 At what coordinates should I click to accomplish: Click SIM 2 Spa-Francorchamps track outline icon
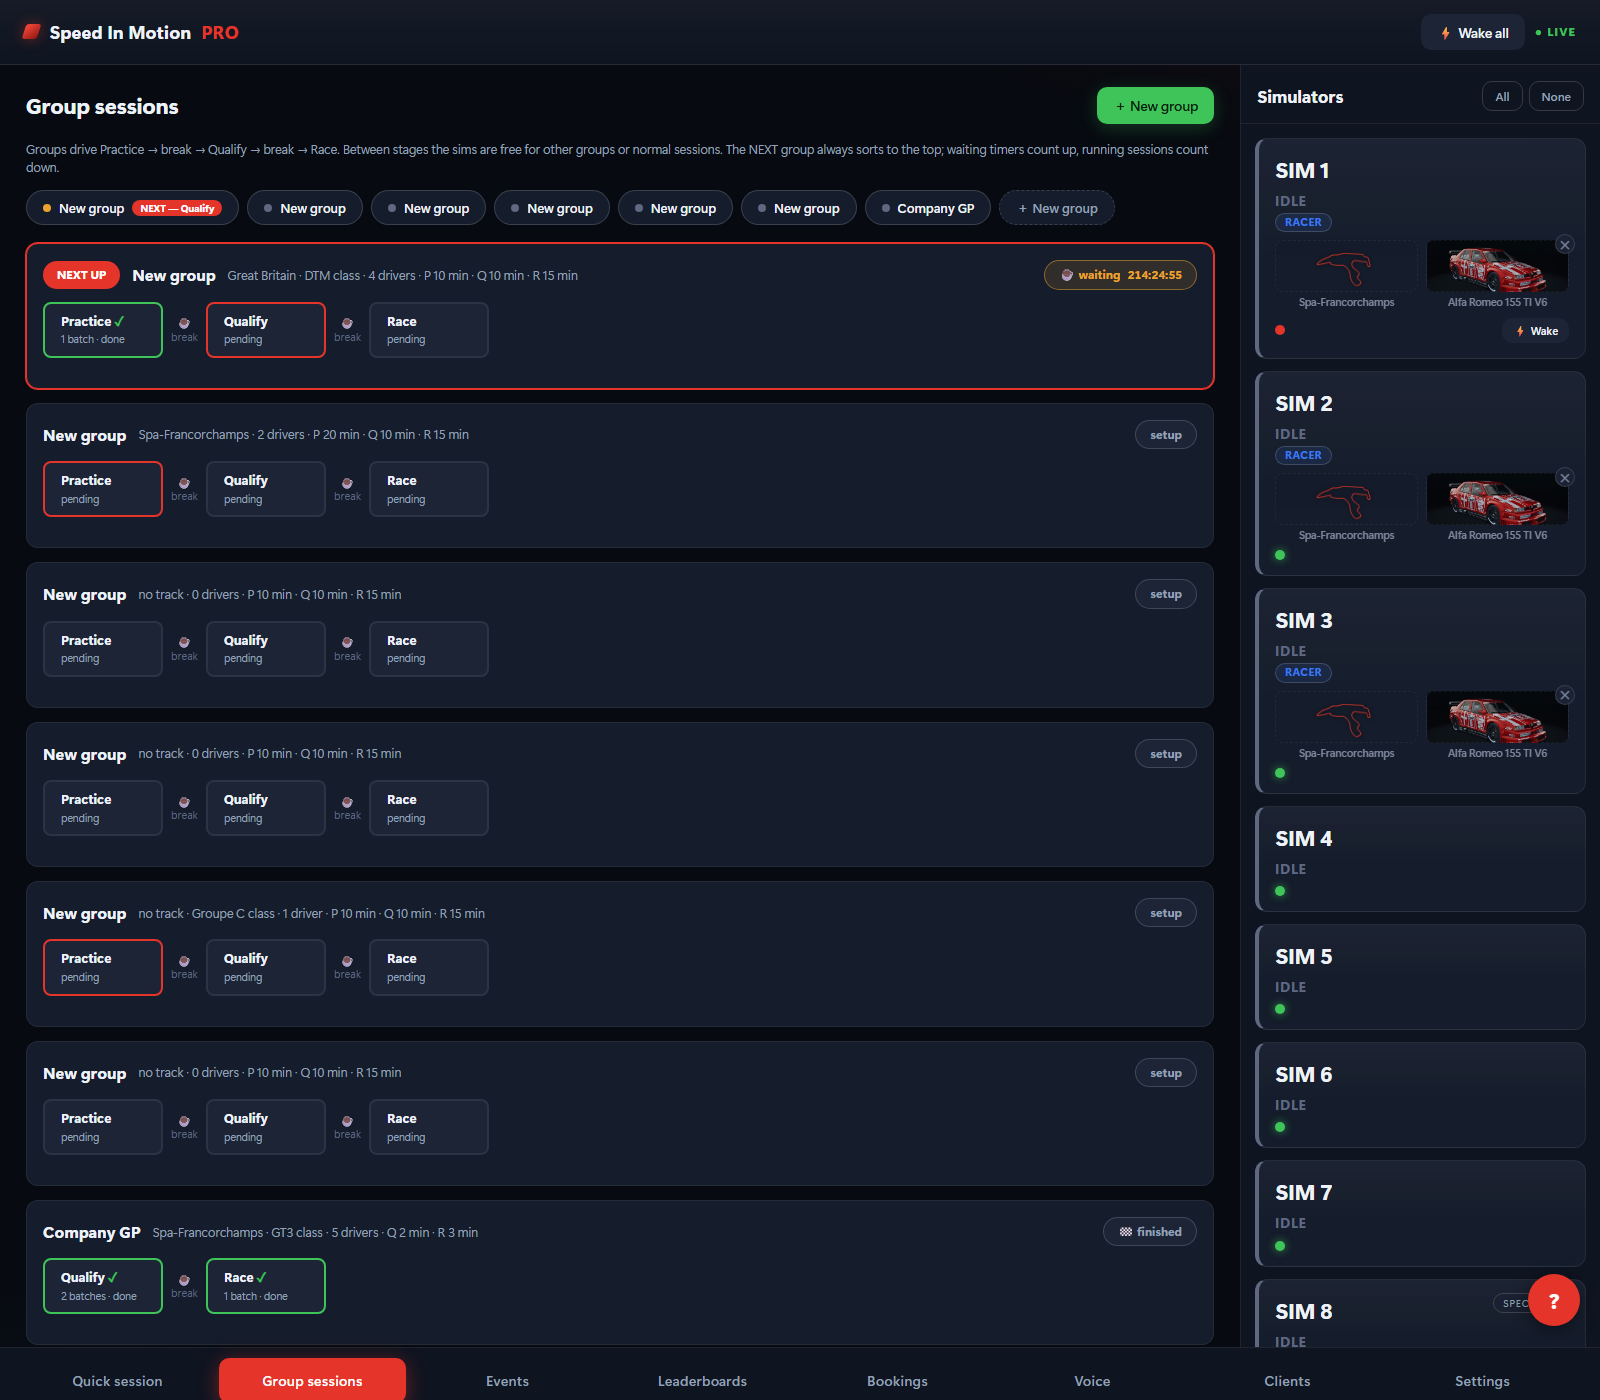click(1346, 499)
